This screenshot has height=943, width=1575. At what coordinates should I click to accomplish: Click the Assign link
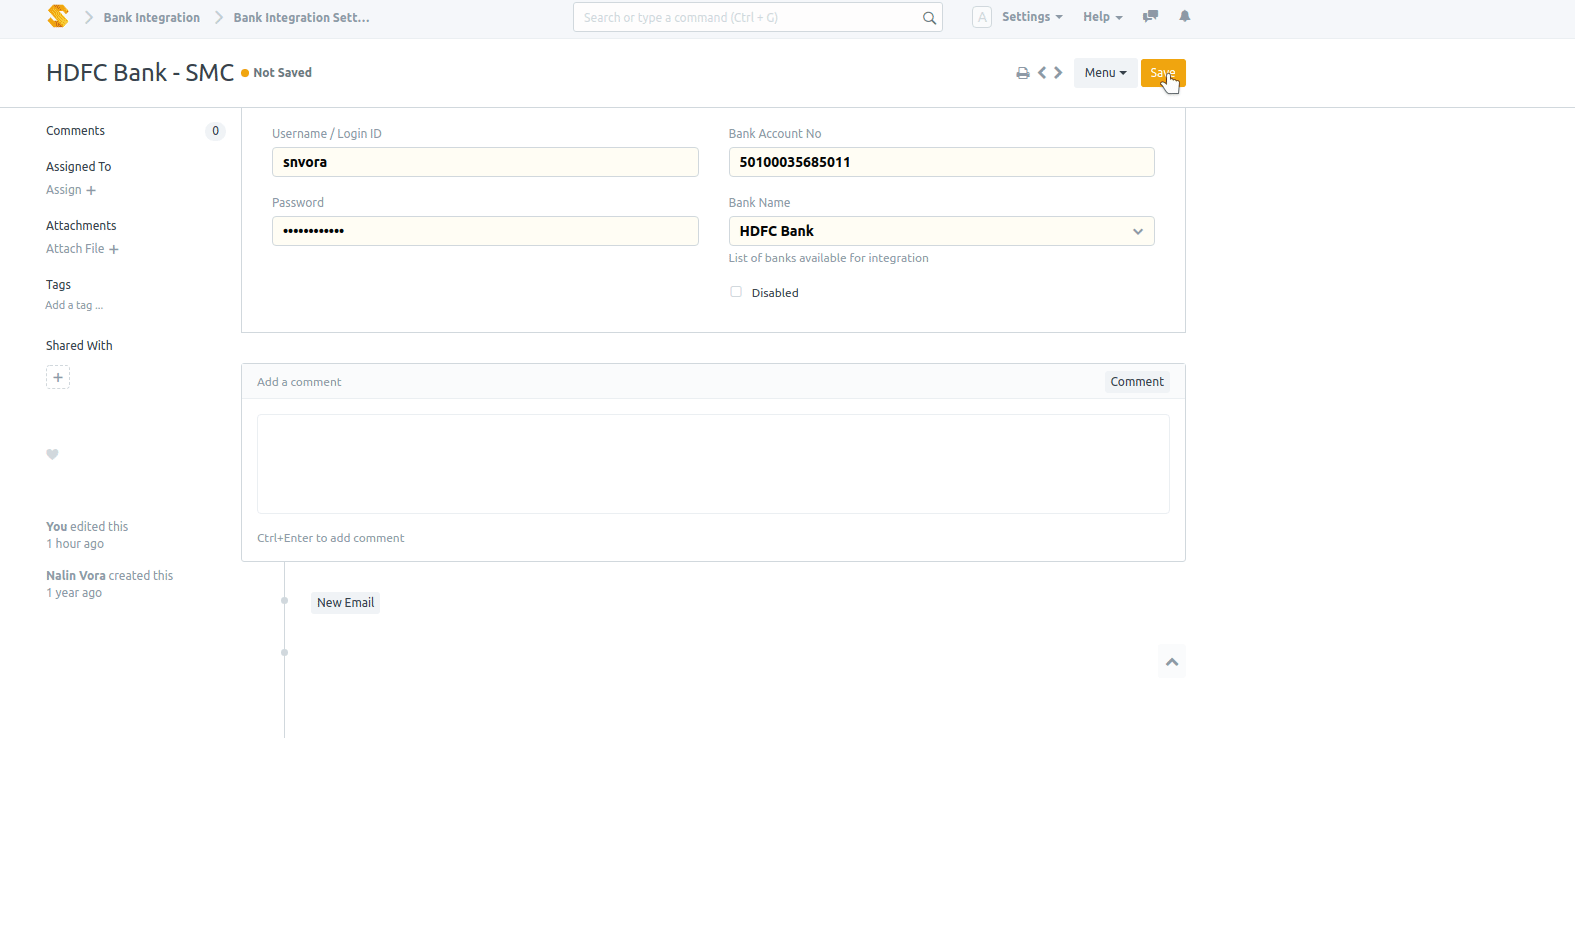pyautogui.click(x=64, y=190)
